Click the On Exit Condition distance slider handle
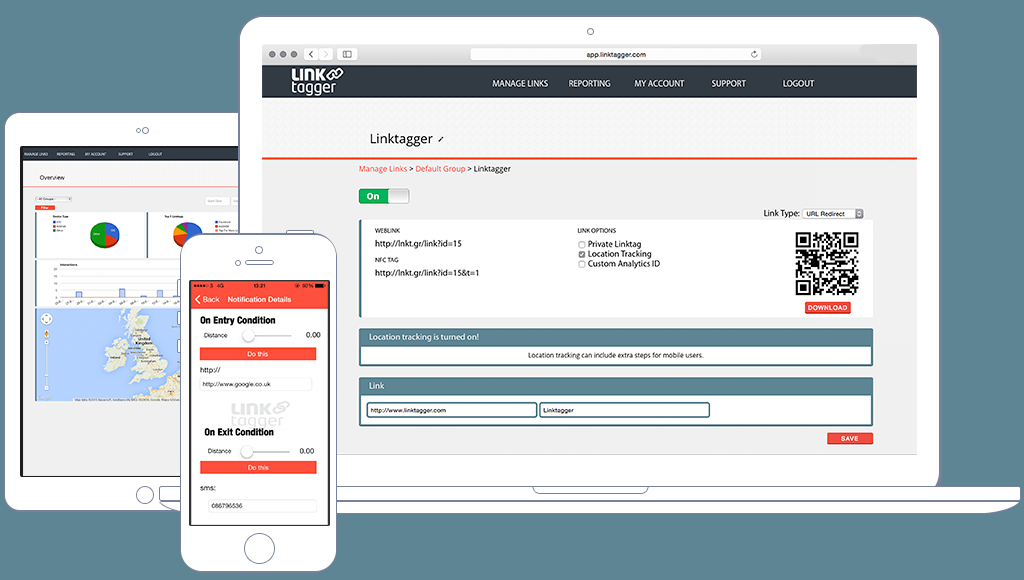This screenshot has width=1024, height=580. click(246, 451)
